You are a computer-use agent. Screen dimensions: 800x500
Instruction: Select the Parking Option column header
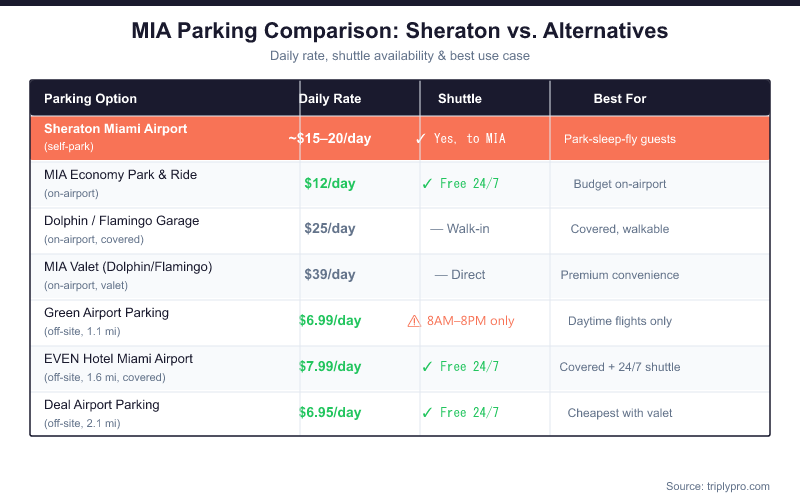point(91,99)
